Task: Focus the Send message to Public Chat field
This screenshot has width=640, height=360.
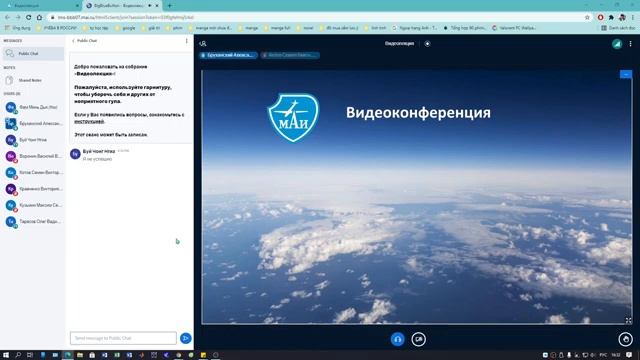Action: (123, 338)
